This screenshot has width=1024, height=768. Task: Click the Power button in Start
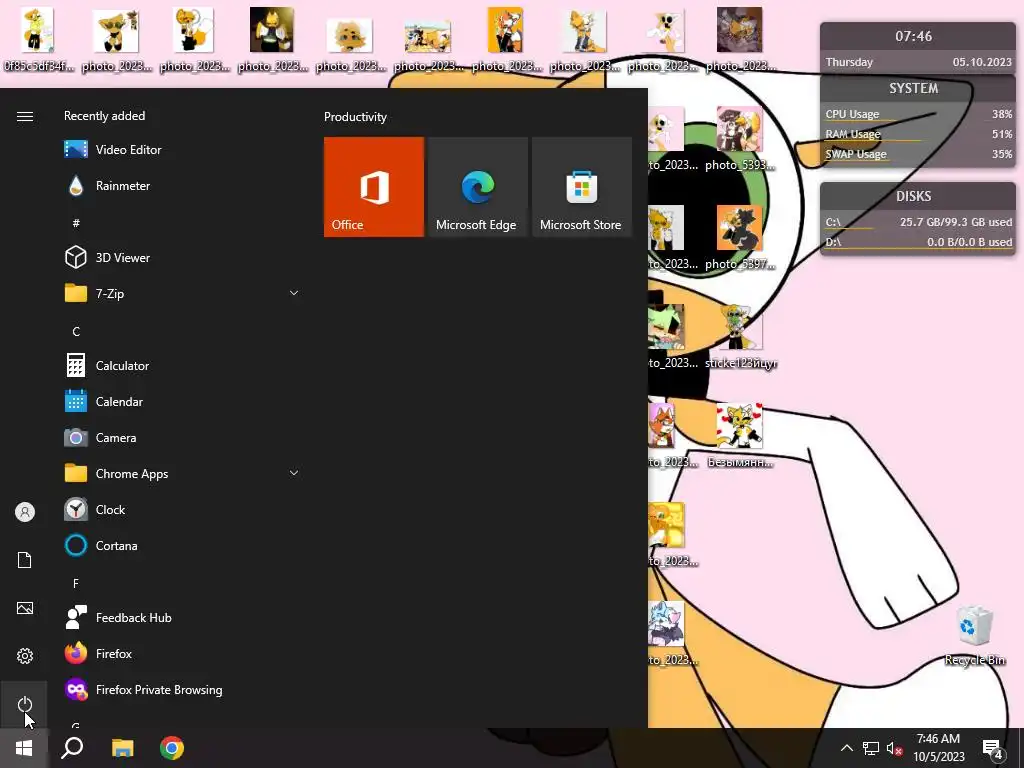pyautogui.click(x=25, y=704)
